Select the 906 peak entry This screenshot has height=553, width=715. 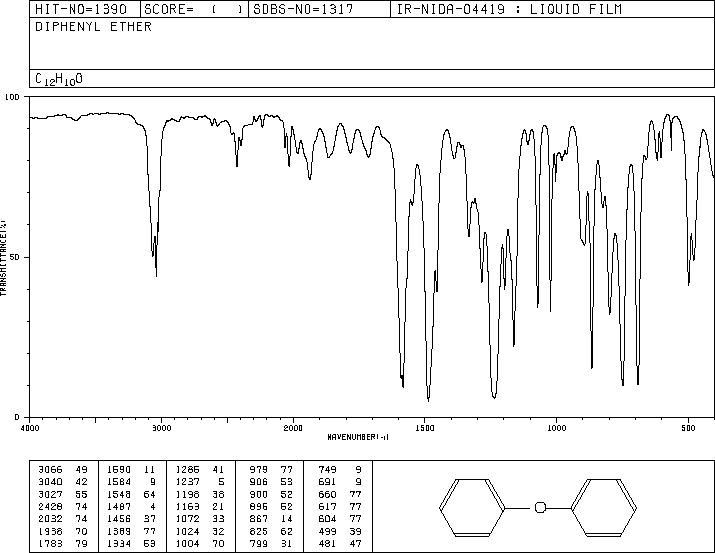tap(271, 482)
